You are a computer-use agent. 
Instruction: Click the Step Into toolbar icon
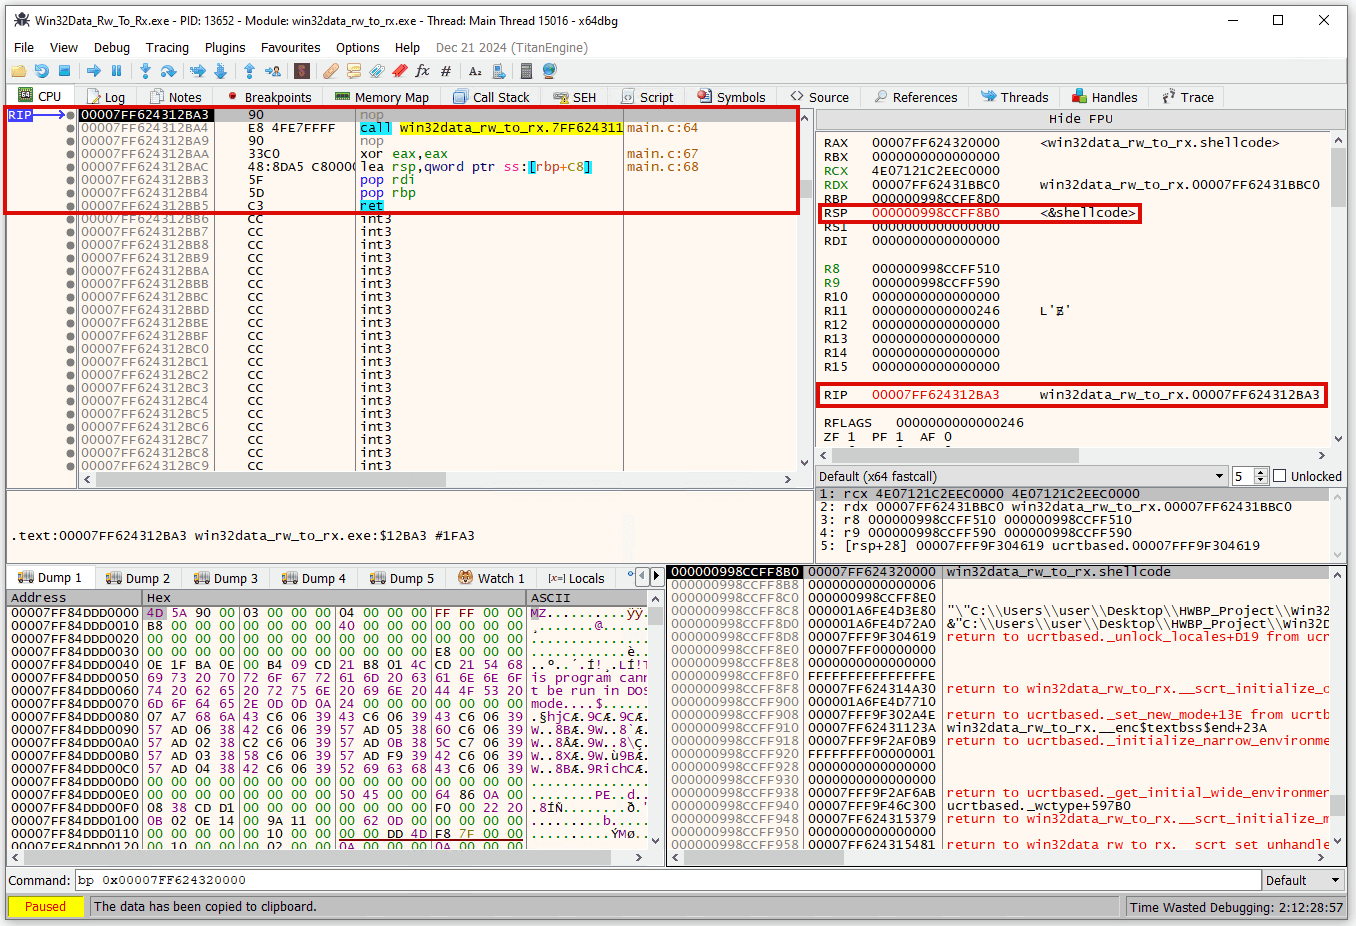pyautogui.click(x=145, y=71)
